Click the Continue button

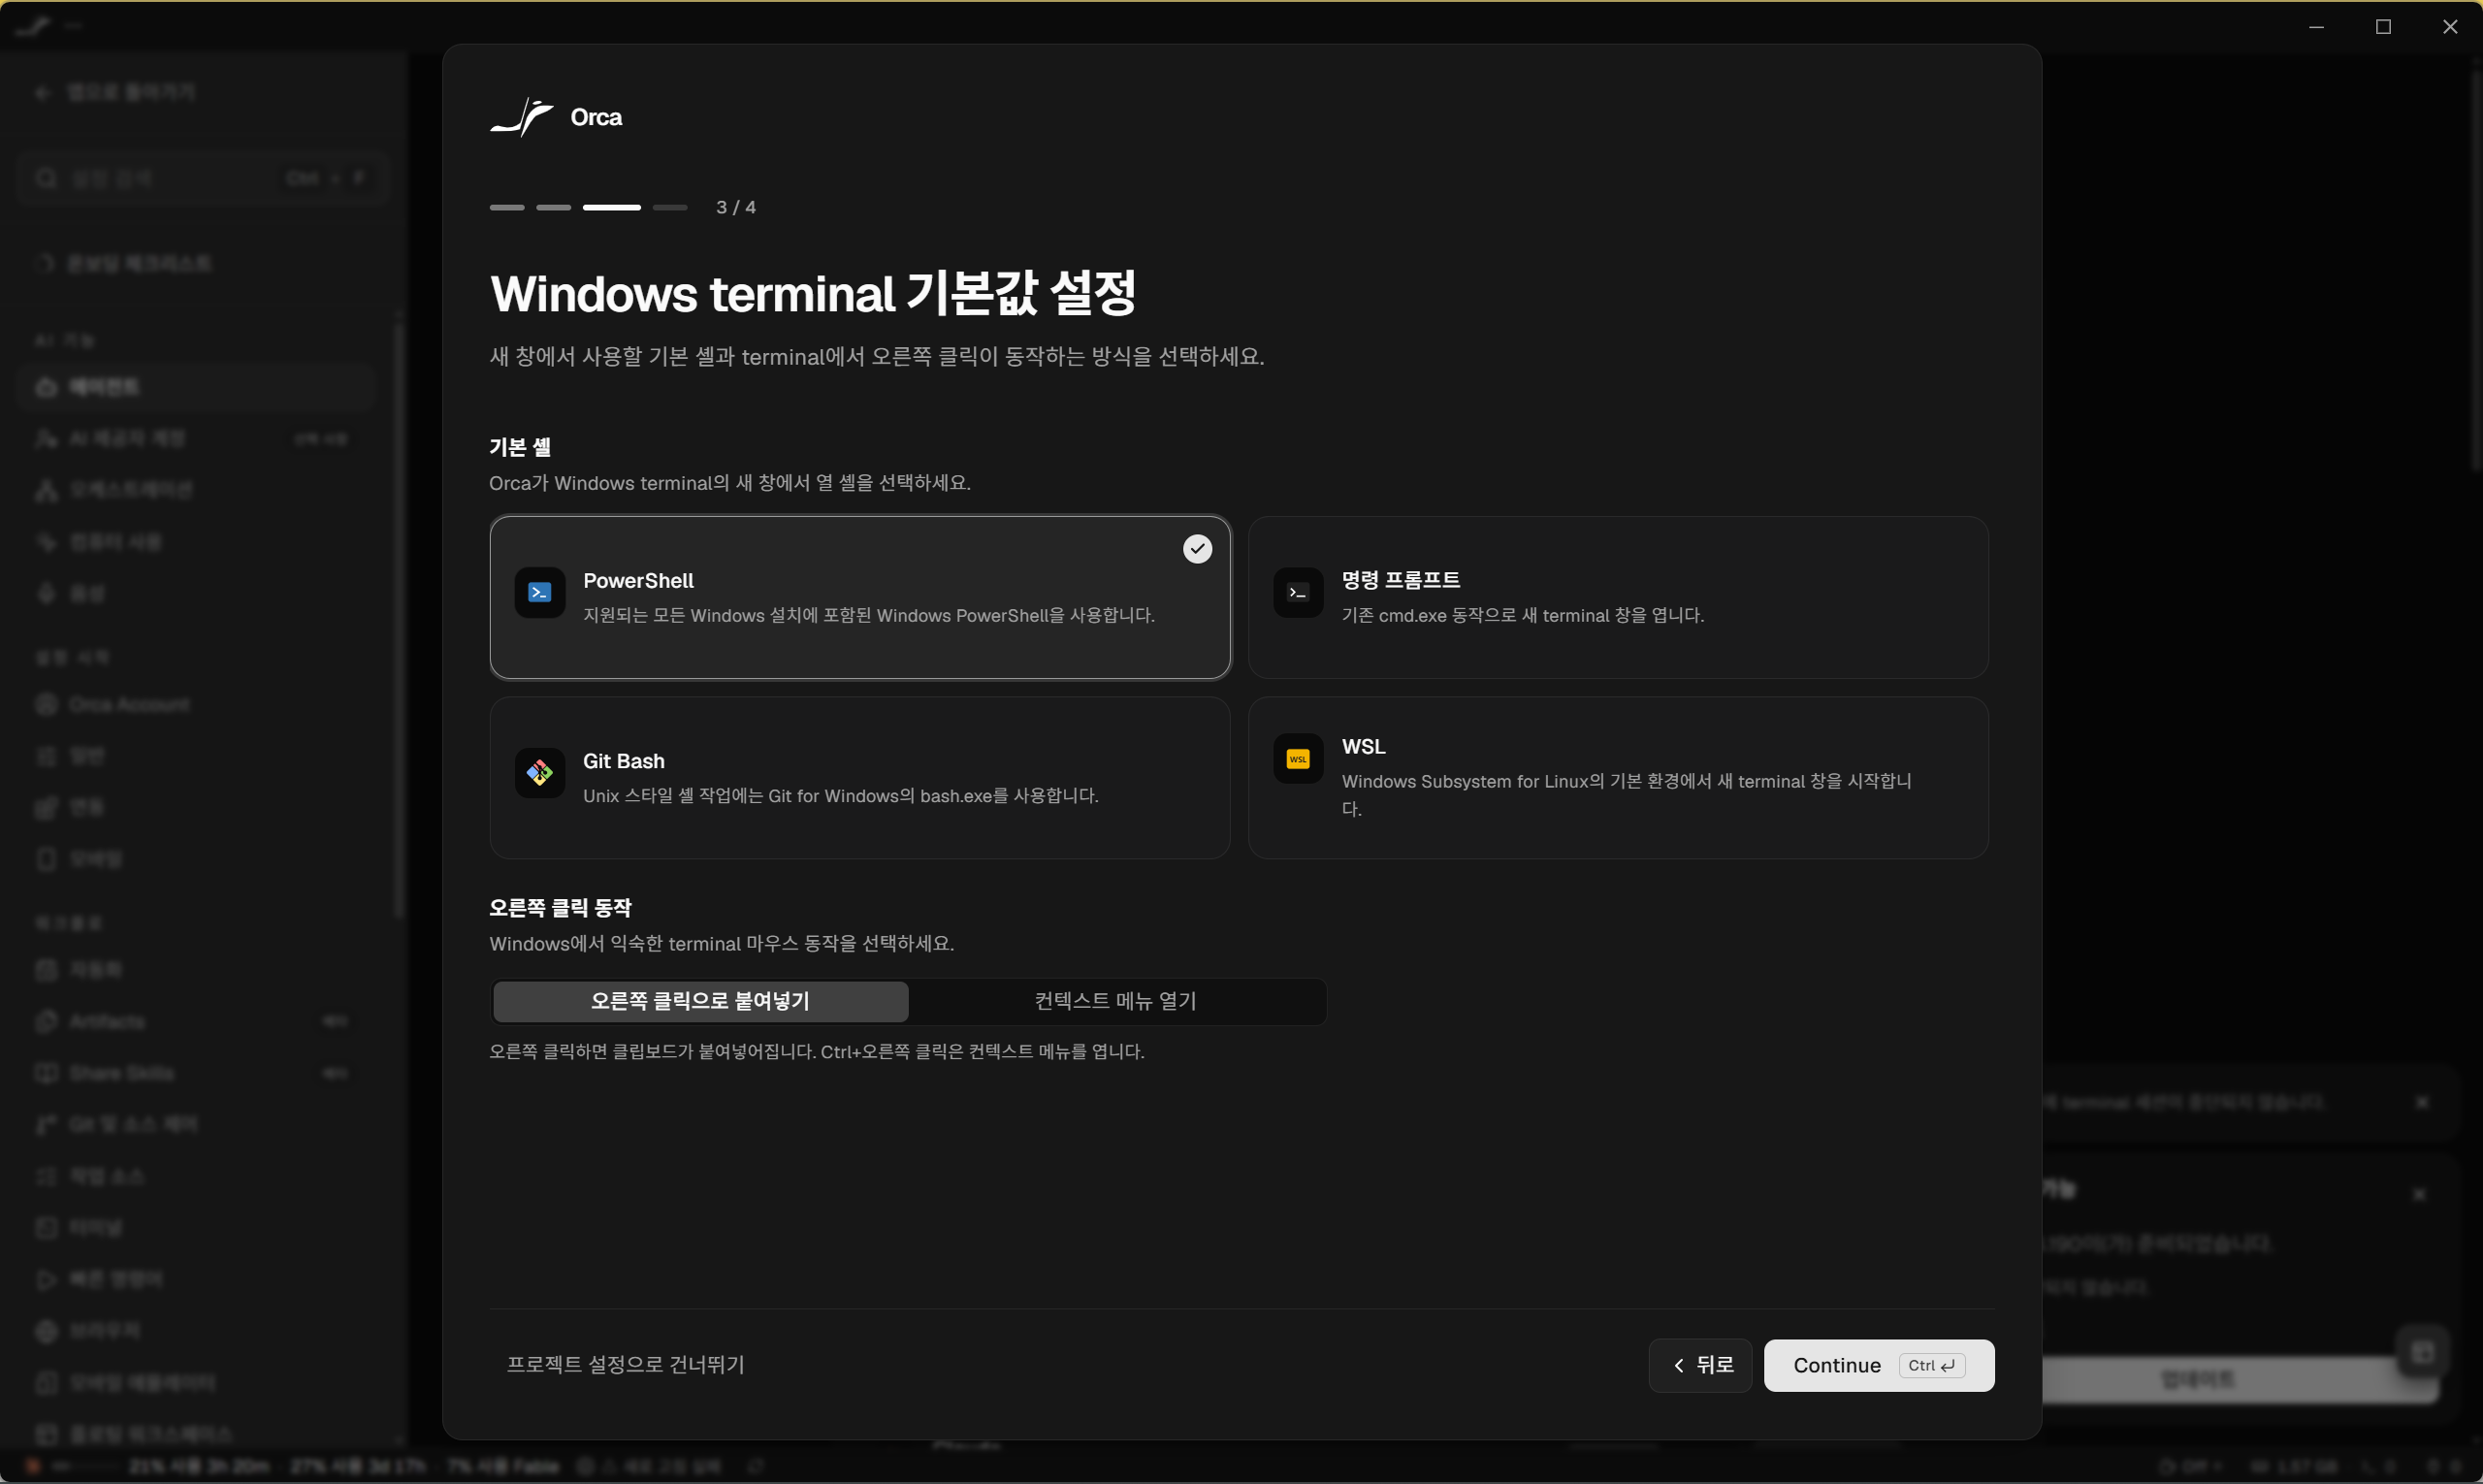pos(1879,1365)
